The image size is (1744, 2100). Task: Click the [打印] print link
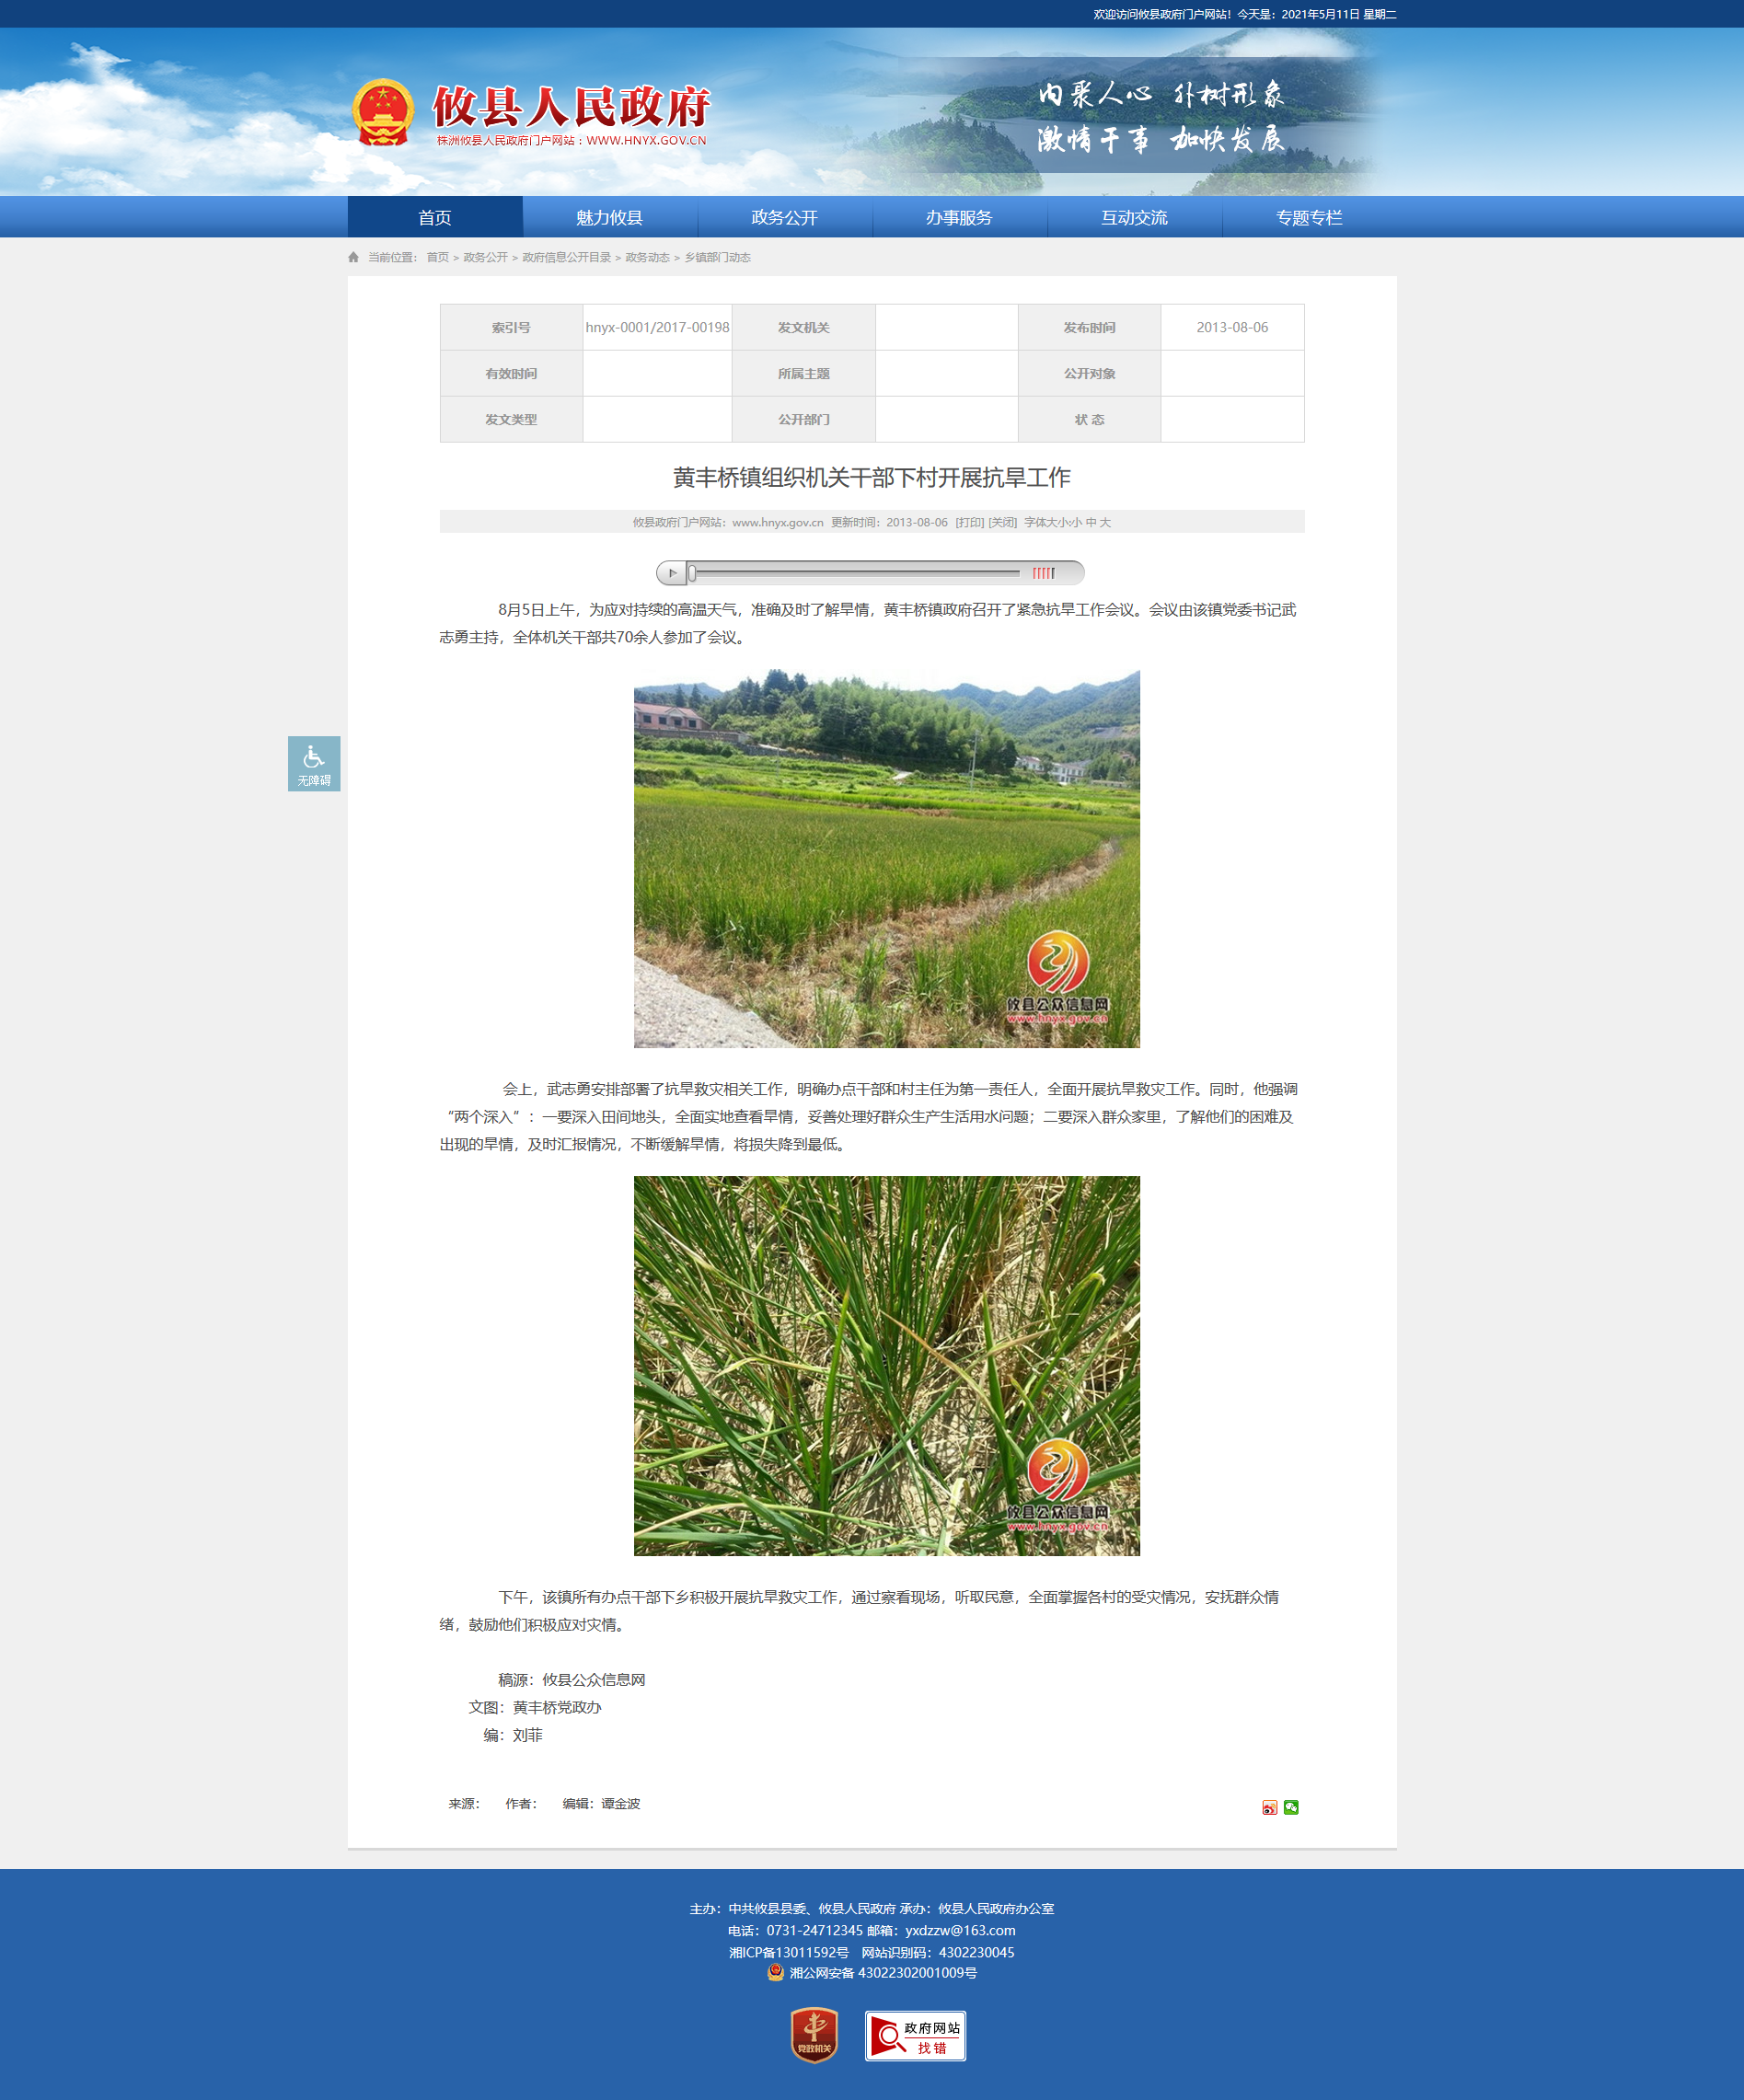pyautogui.click(x=969, y=522)
